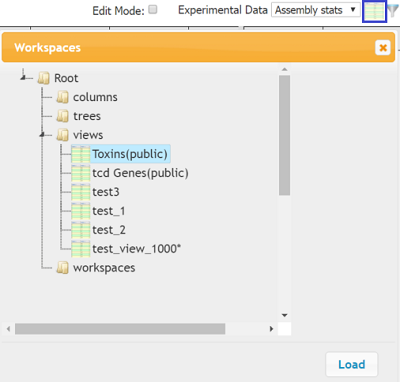Image resolution: width=400 pixels, height=382 pixels.
Task: Click the vertical scrollbar thumb
Action: (284, 135)
